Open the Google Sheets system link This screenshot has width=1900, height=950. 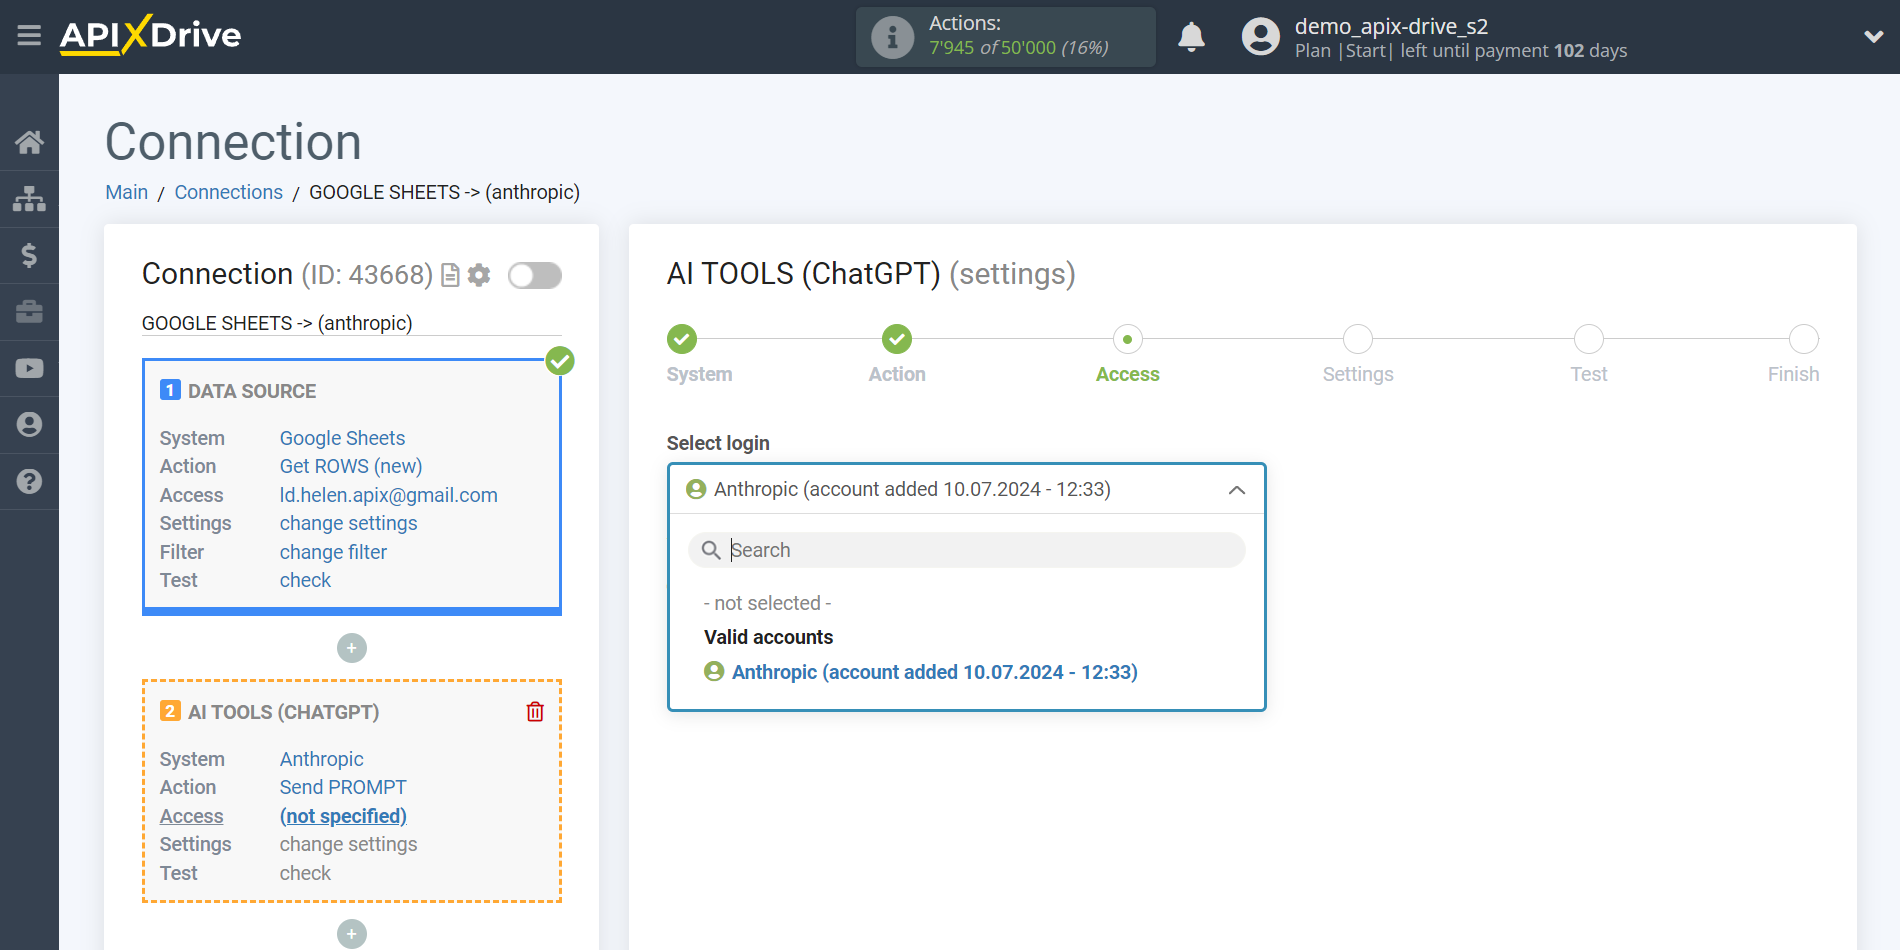[342, 438]
